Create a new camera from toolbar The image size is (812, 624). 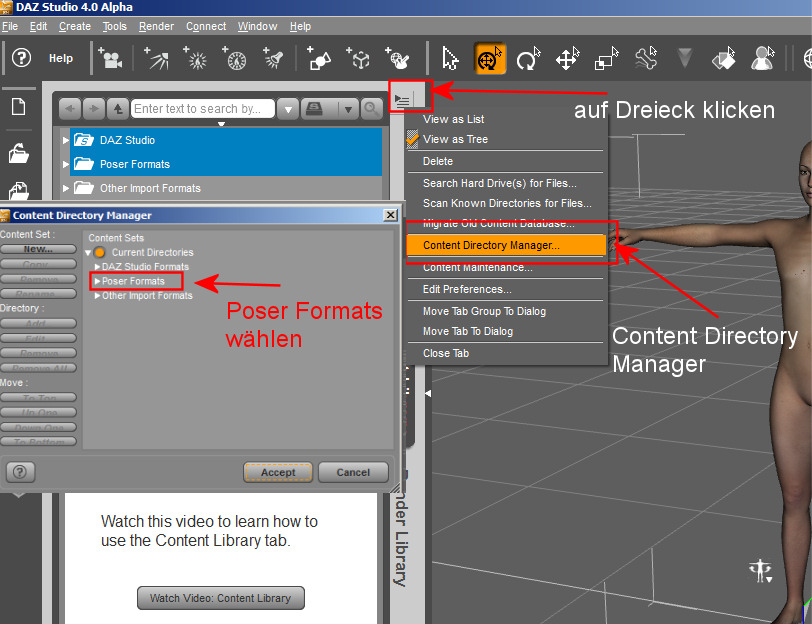point(111,58)
